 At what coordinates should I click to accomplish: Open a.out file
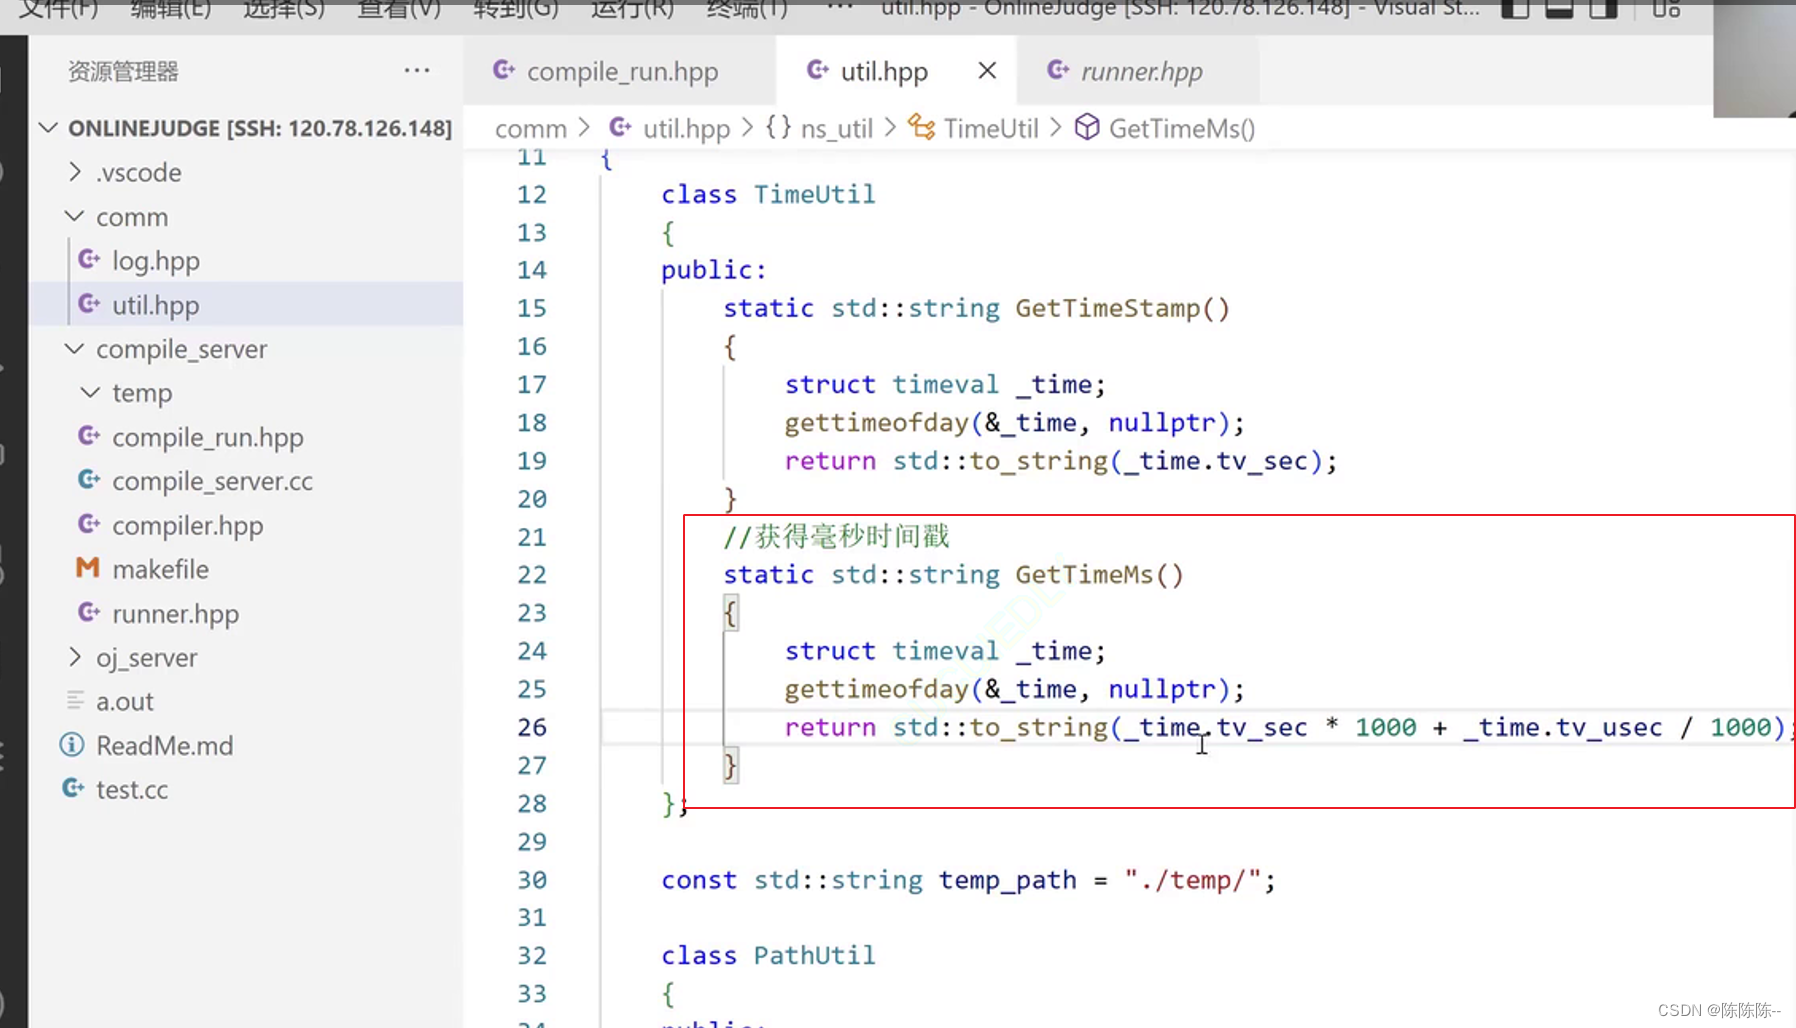click(x=125, y=701)
